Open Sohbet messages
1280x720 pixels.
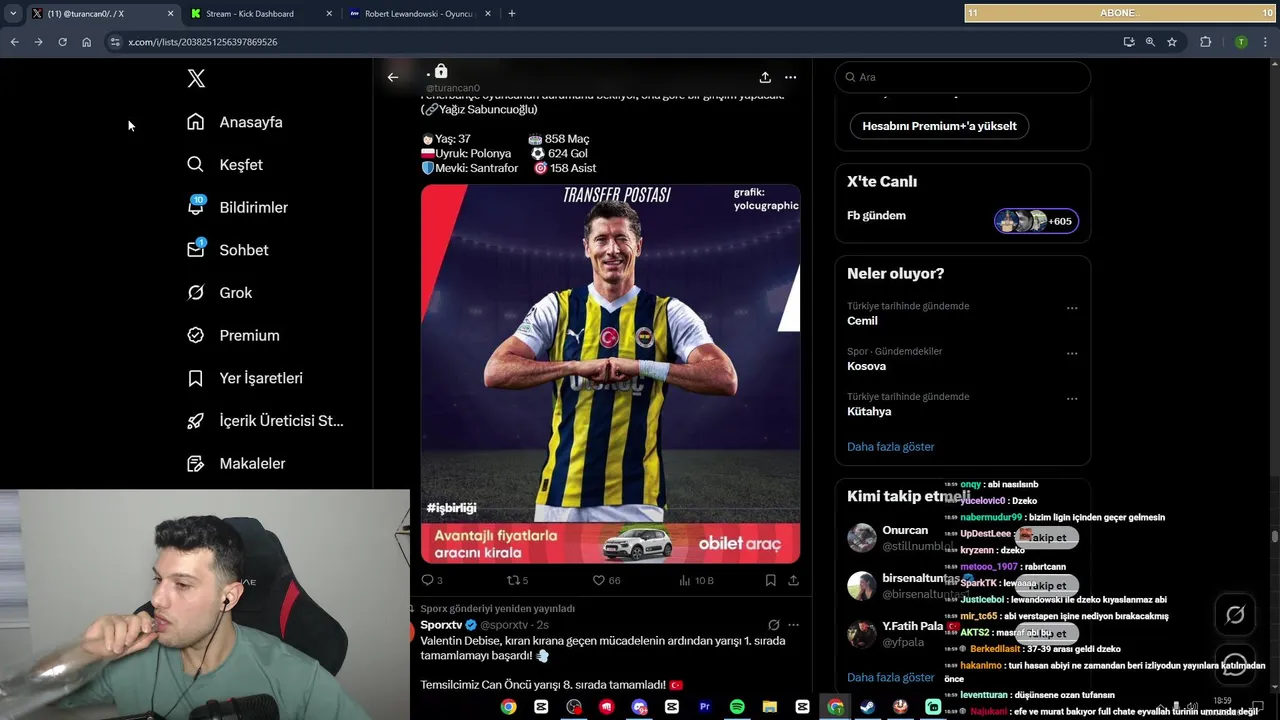(228, 250)
